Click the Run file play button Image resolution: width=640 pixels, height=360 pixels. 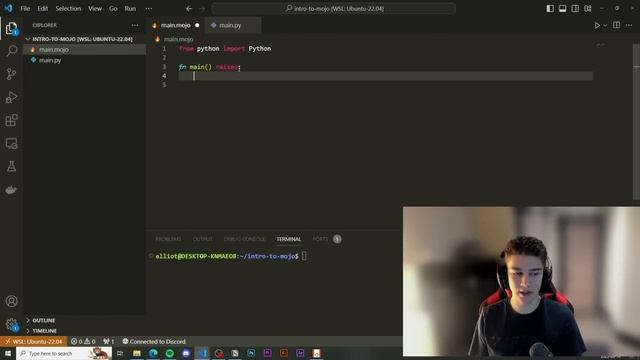(x=597, y=25)
